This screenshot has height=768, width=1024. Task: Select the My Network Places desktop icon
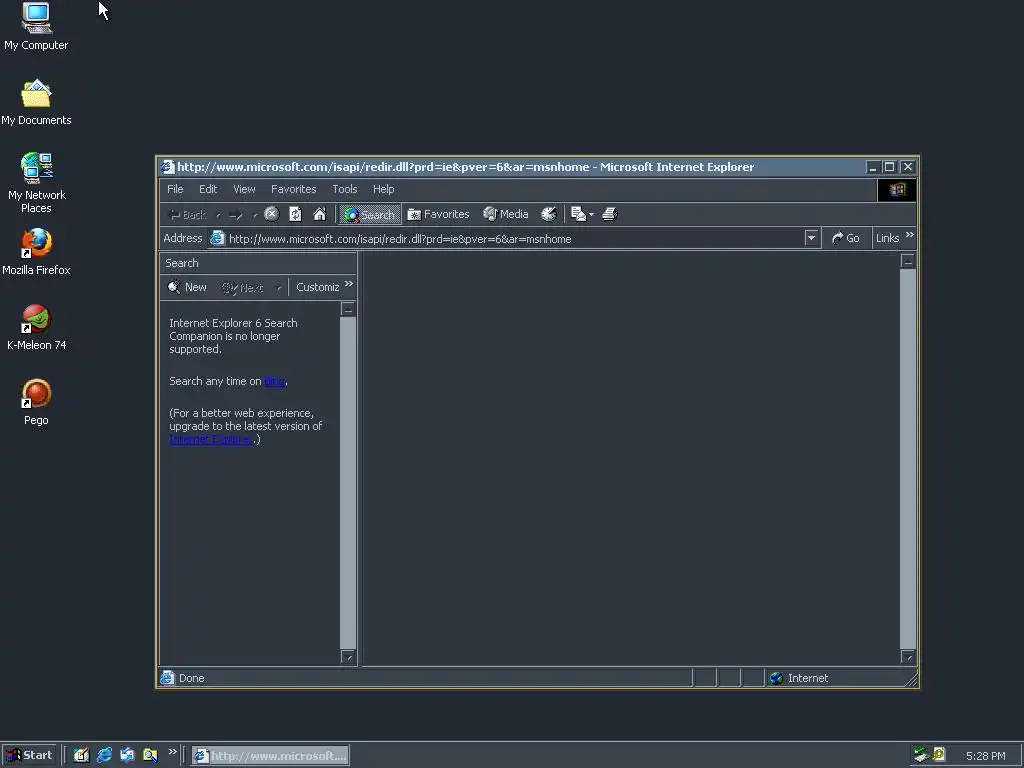pos(36,183)
